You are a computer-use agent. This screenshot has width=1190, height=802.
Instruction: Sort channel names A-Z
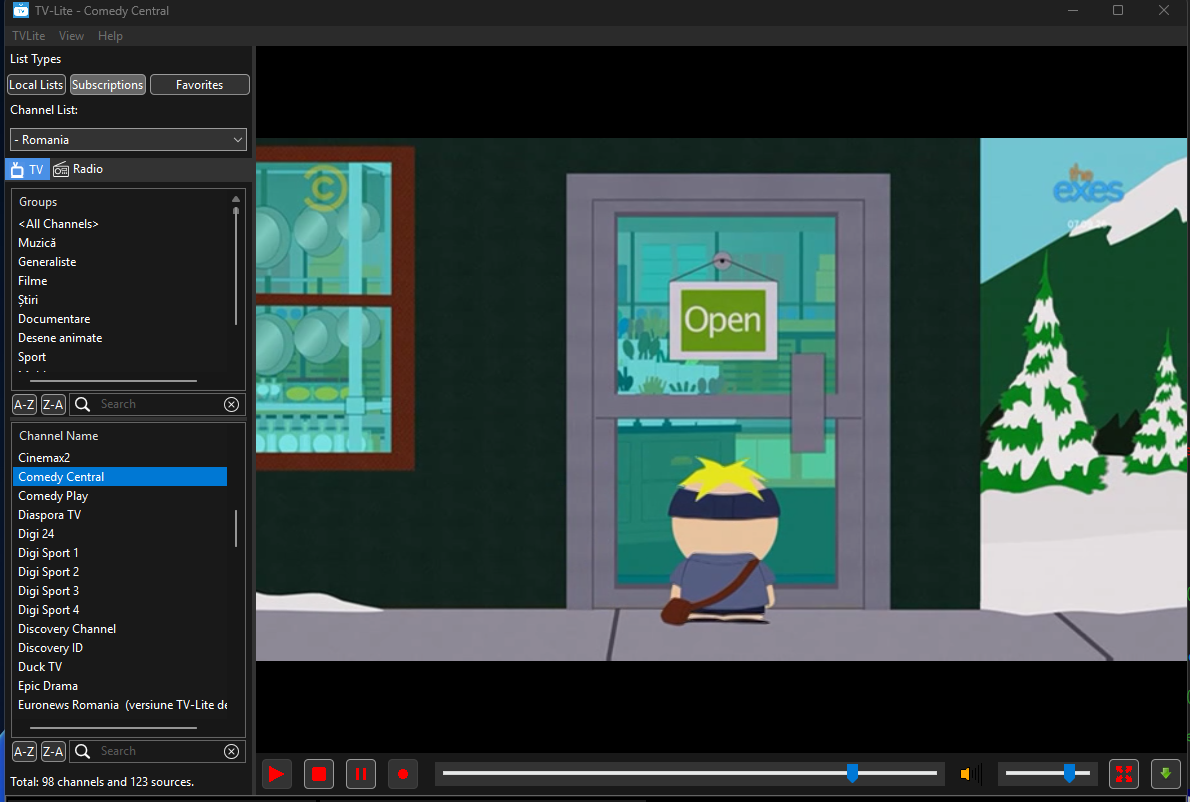[x=24, y=751]
